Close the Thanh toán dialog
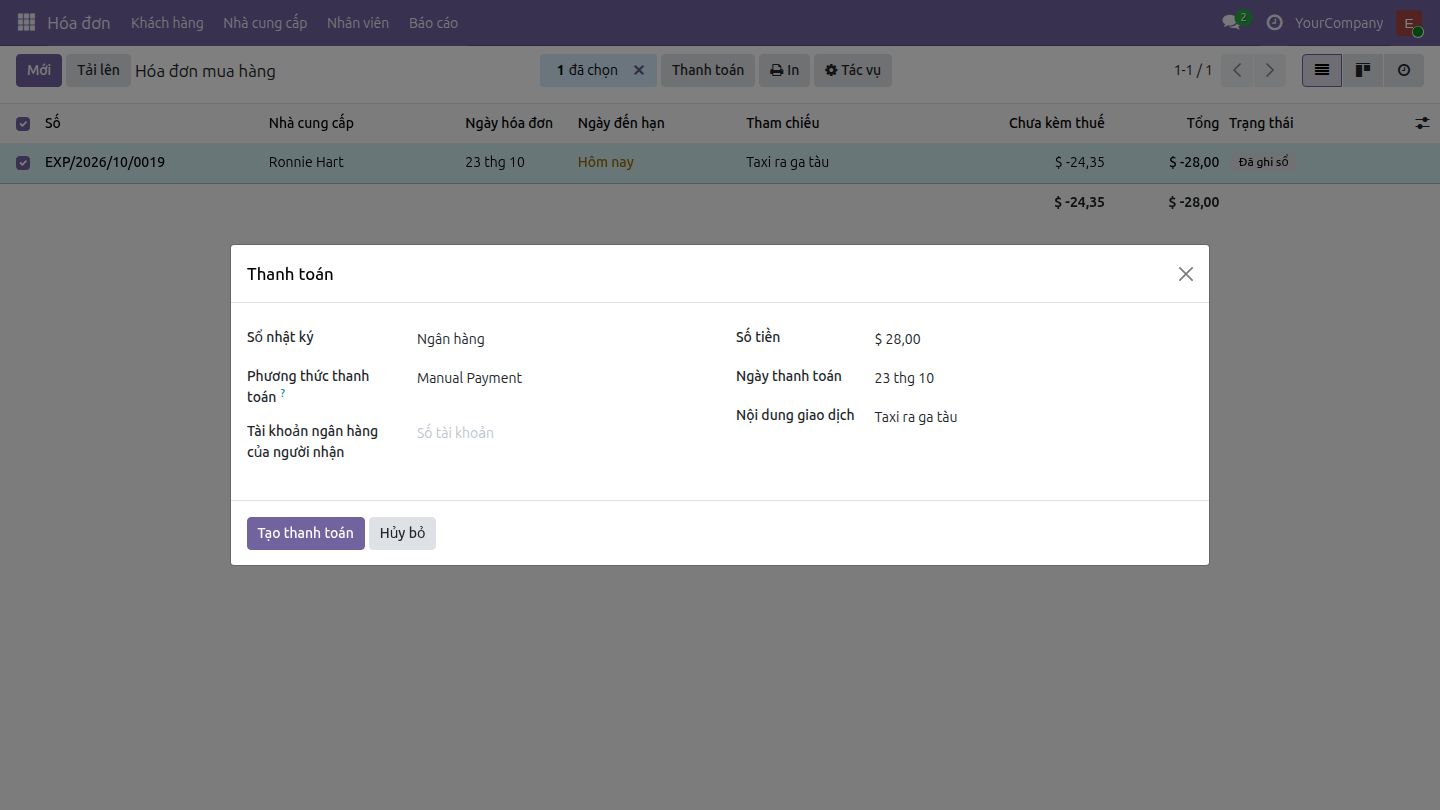The height and width of the screenshot is (810, 1440). click(1186, 274)
